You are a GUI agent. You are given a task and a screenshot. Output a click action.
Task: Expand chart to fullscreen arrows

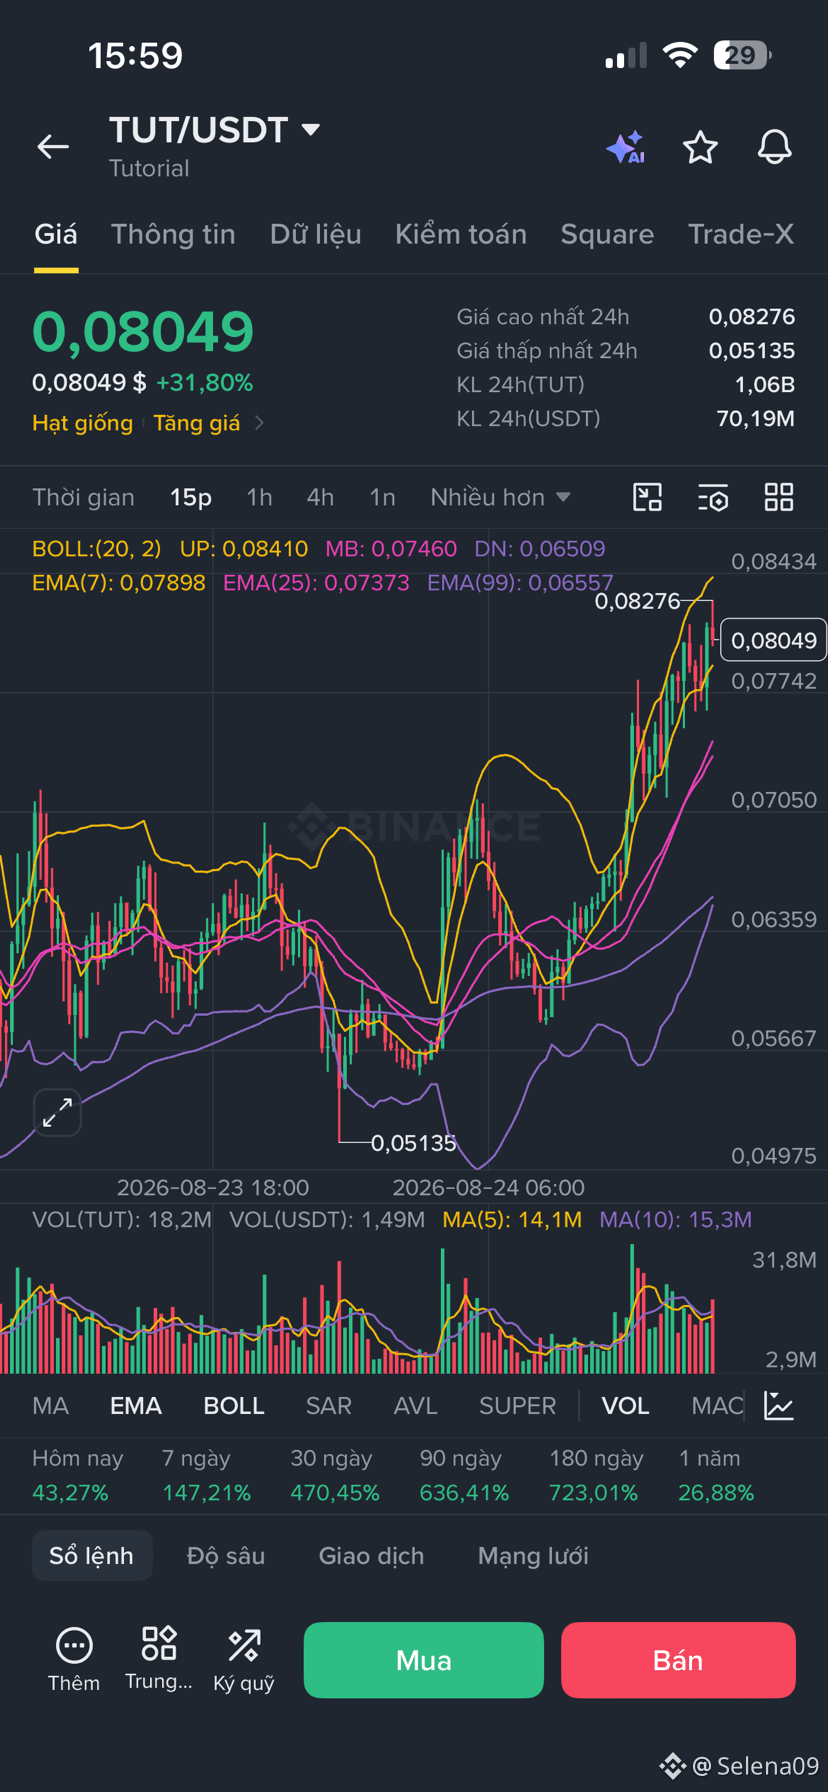click(x=57, y=1112)
